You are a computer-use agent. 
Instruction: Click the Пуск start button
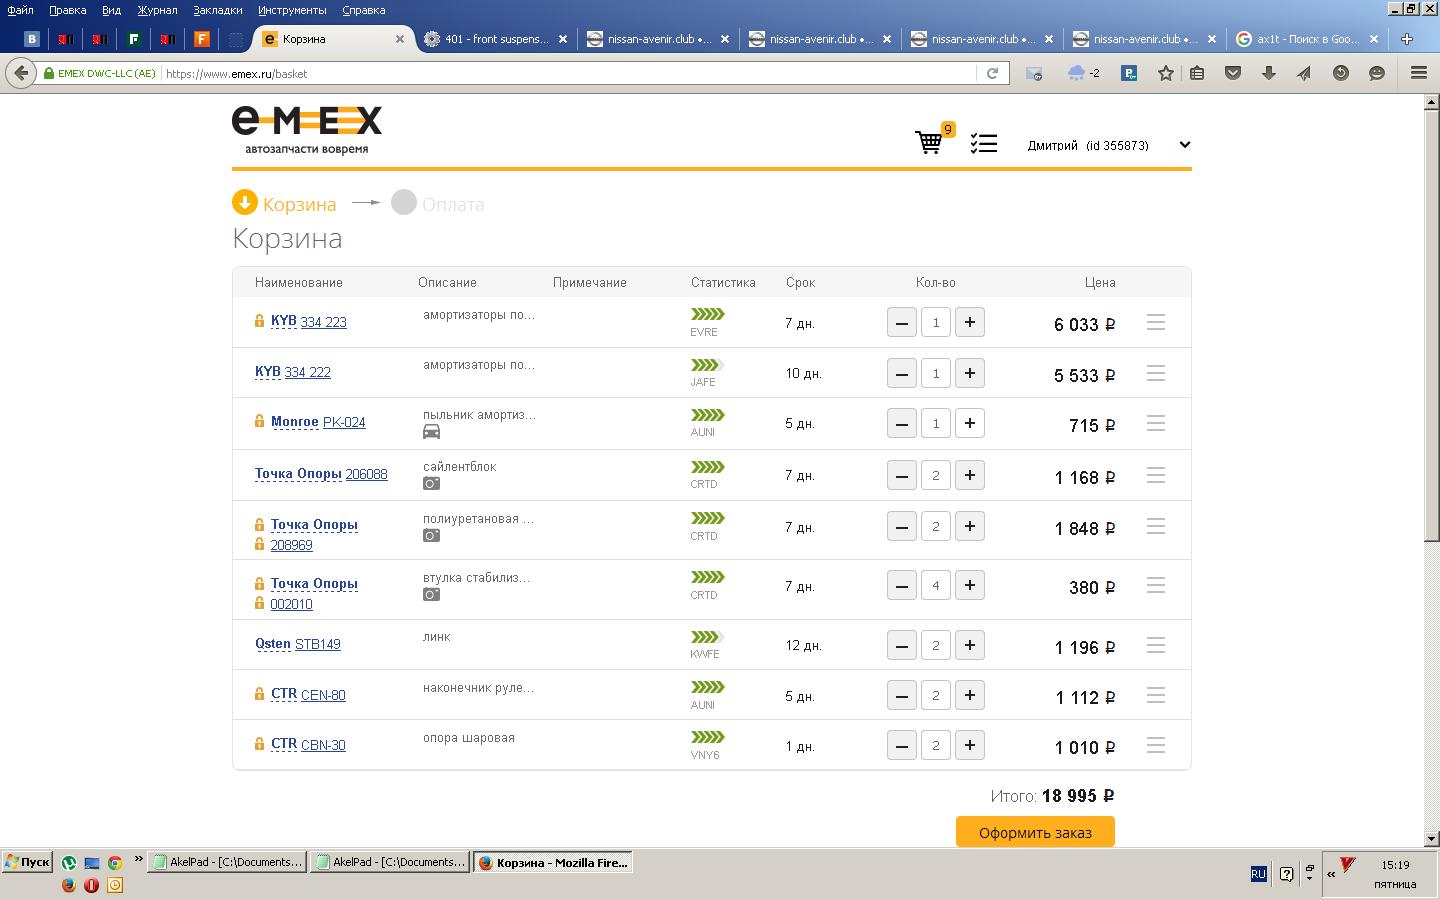pos(27,862)
